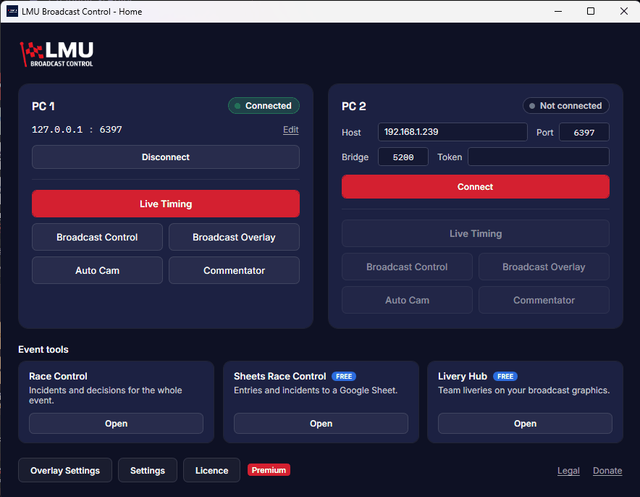Click the PC 2 Not connected status badge
This screenshot has height=497, width=640.
click(566, 106)
